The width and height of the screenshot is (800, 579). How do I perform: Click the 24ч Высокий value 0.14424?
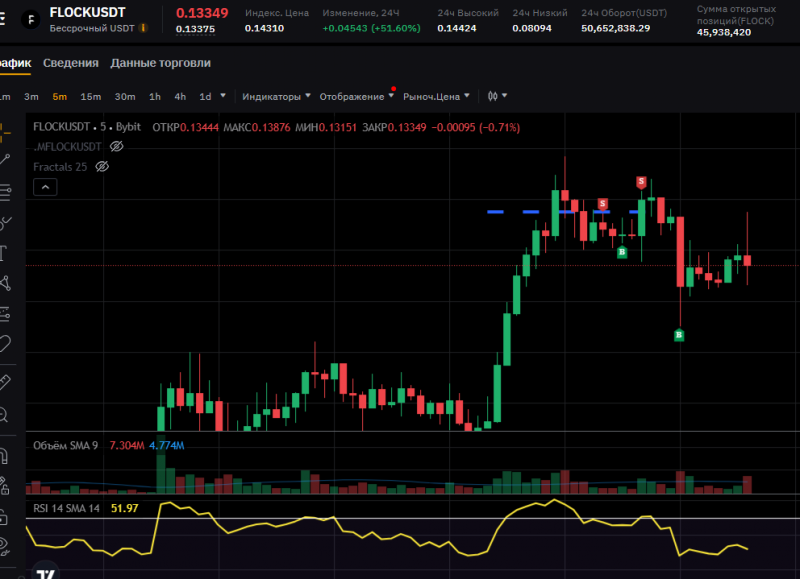pos(457,28)
